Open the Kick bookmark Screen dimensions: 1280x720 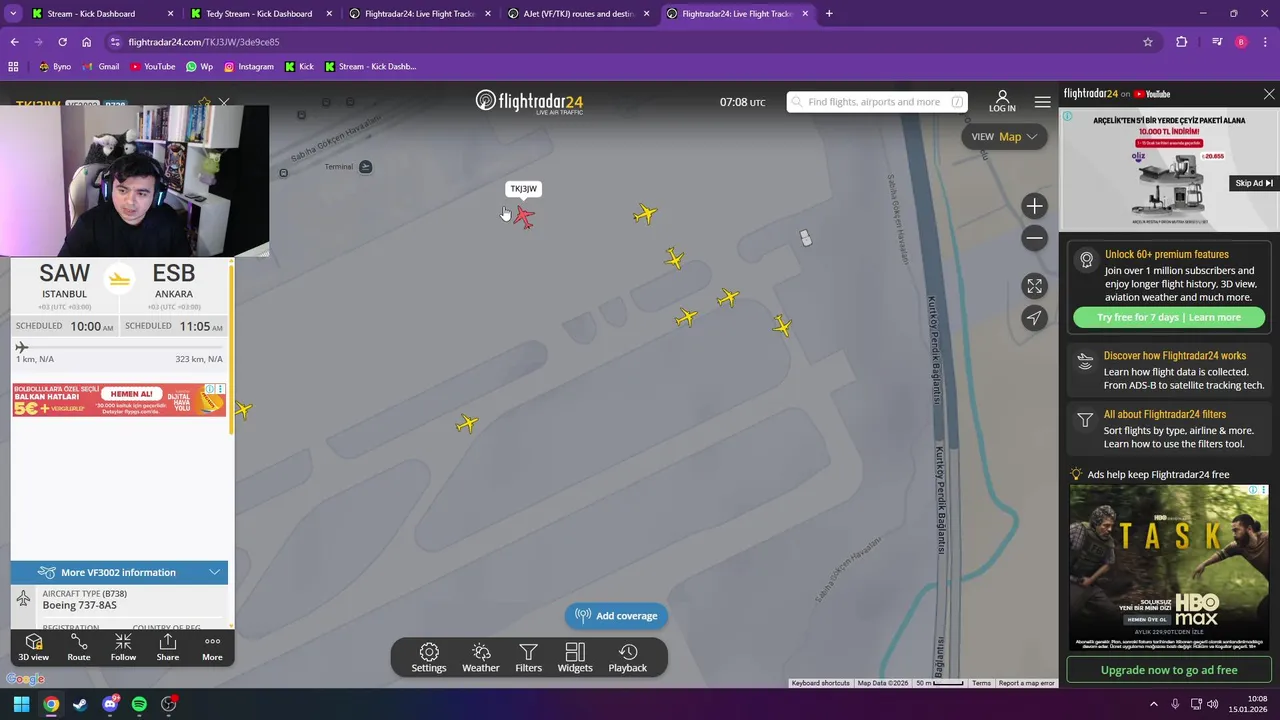(x=299, y=66)
